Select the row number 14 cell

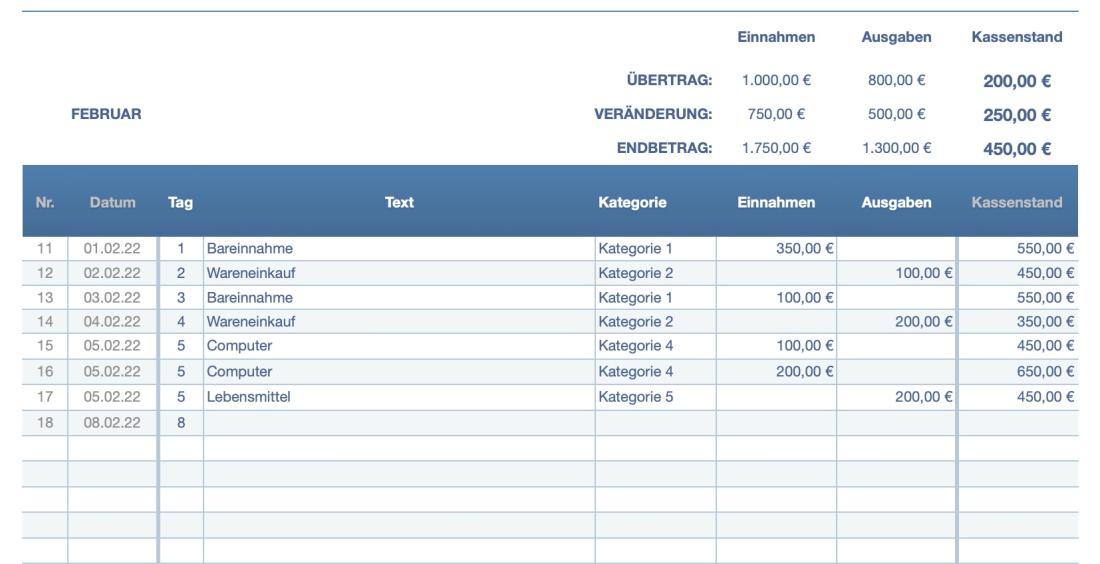(44, 322)
